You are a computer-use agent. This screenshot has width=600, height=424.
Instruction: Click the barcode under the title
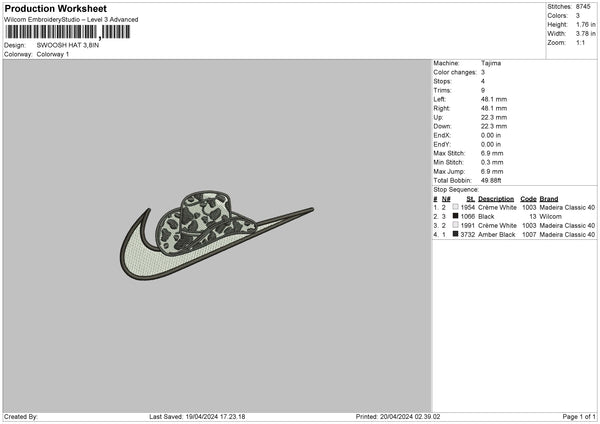pyautogui.click(x=68, y=32)
